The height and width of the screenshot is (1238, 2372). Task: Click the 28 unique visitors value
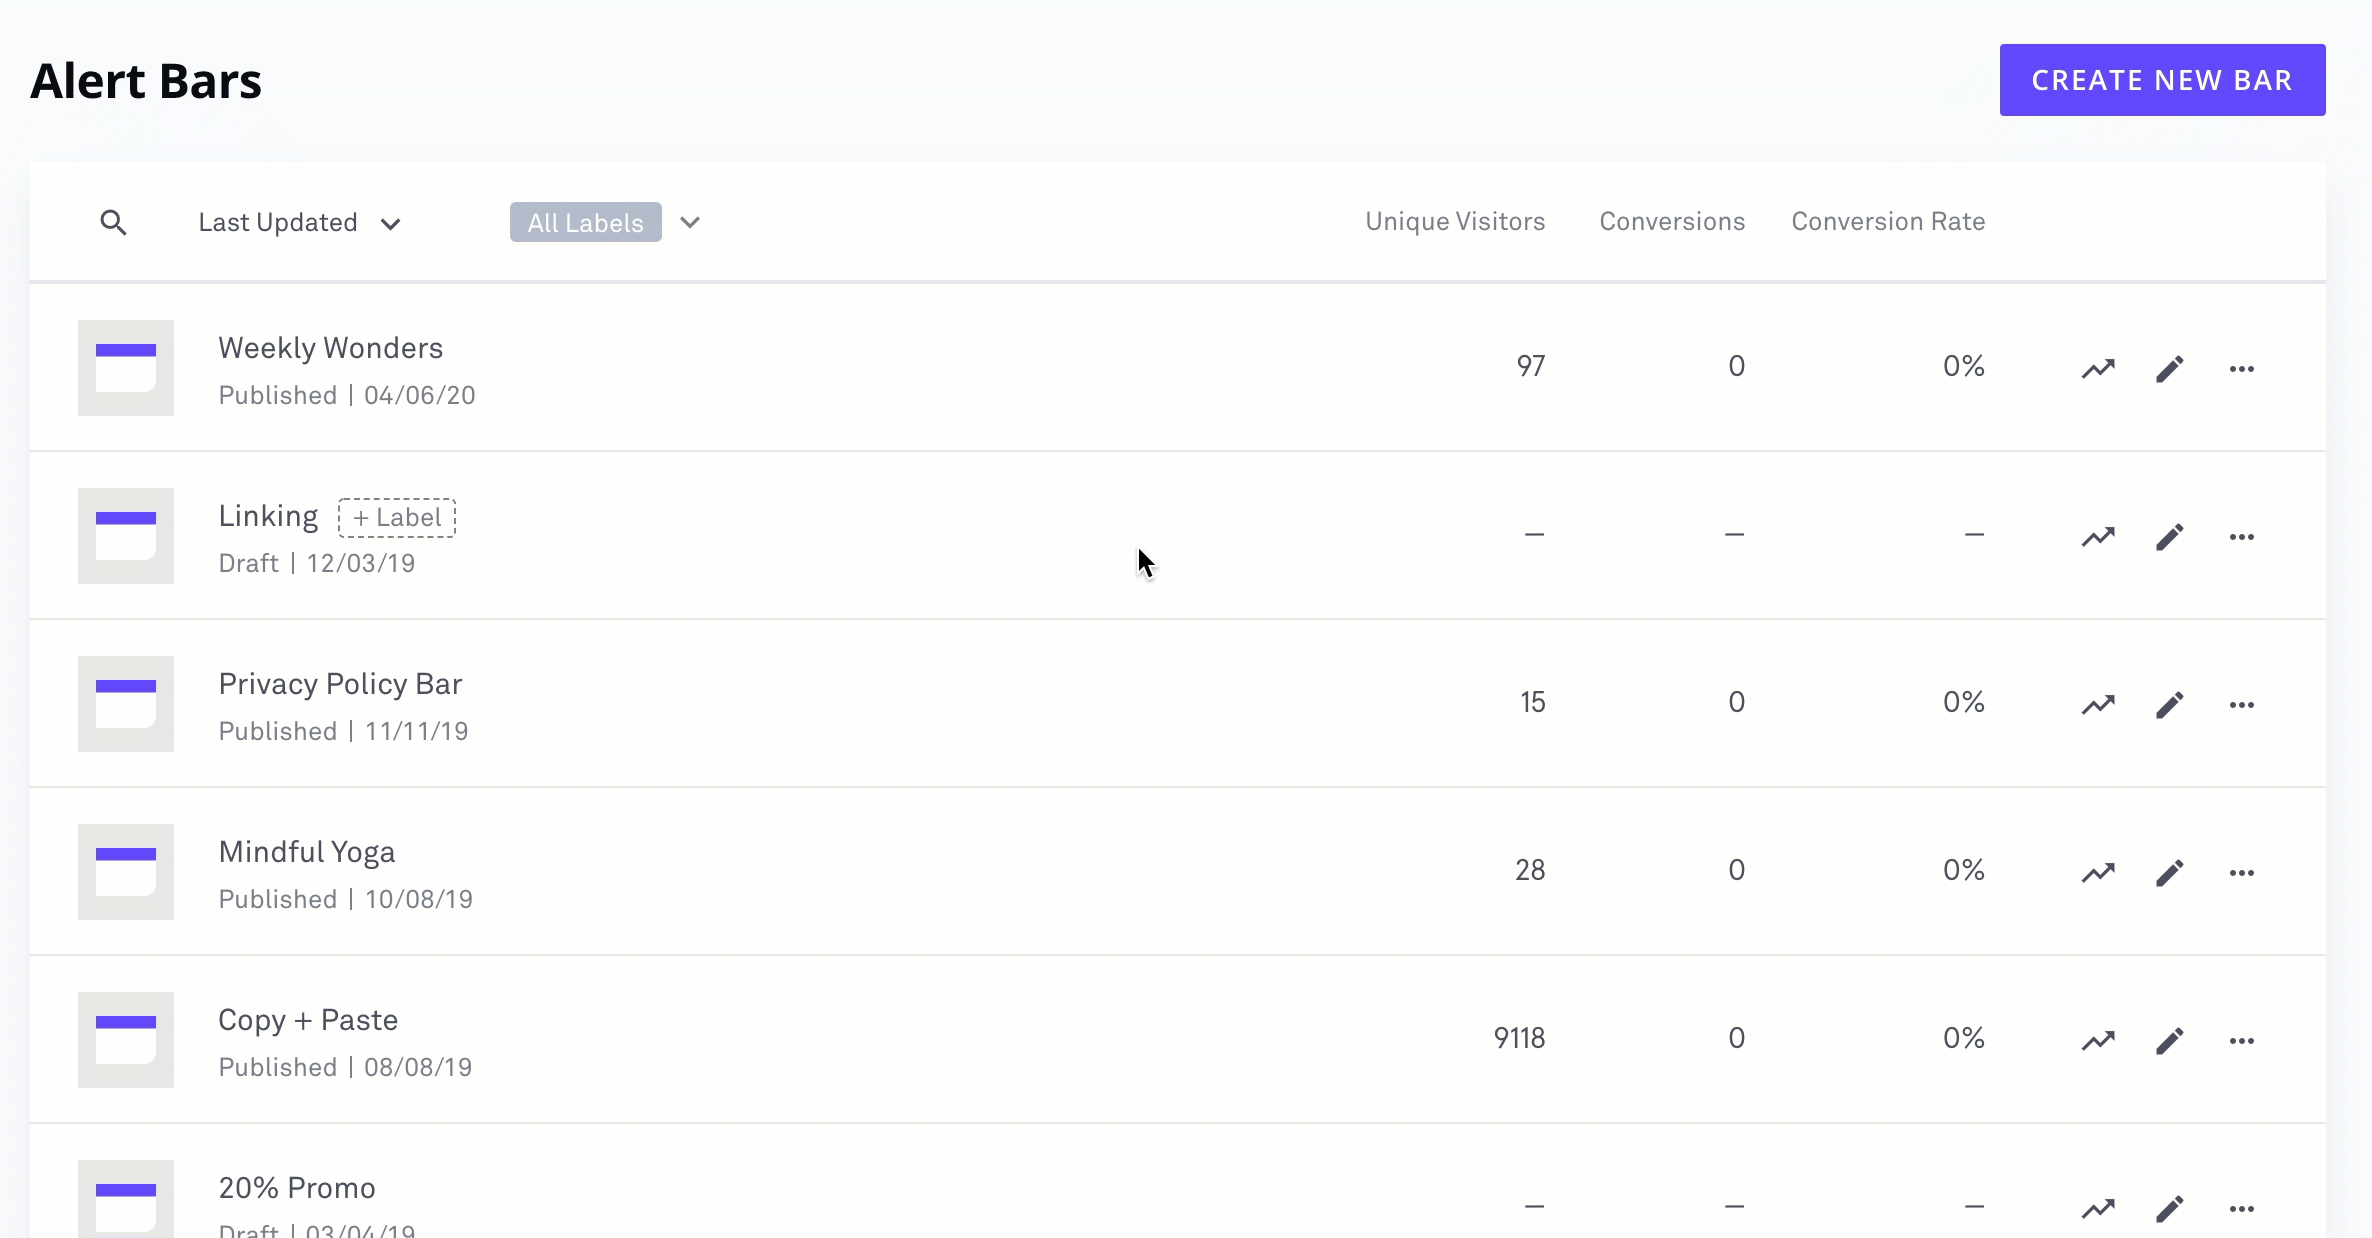[1530, 870]
